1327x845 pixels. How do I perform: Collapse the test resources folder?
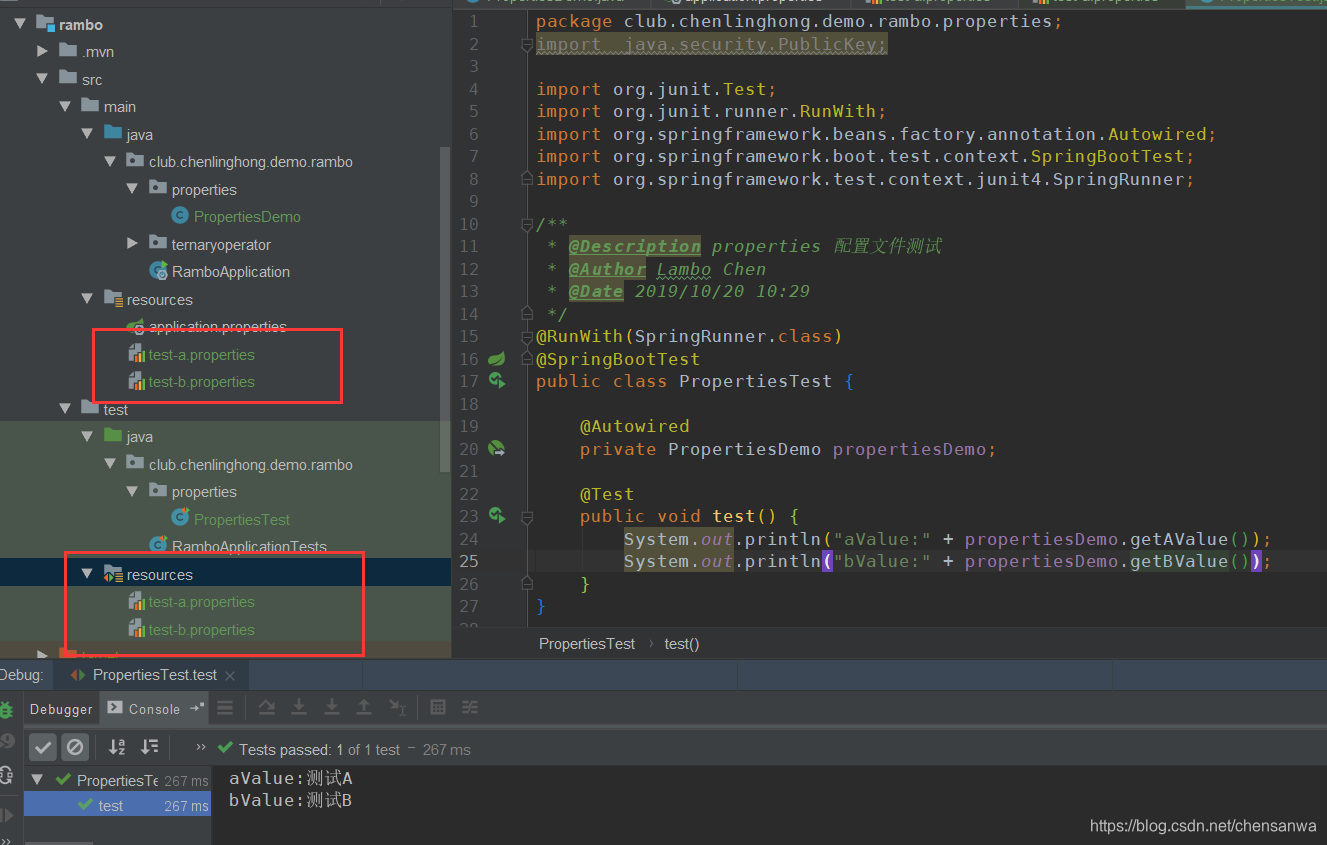(x=87, y=574)
